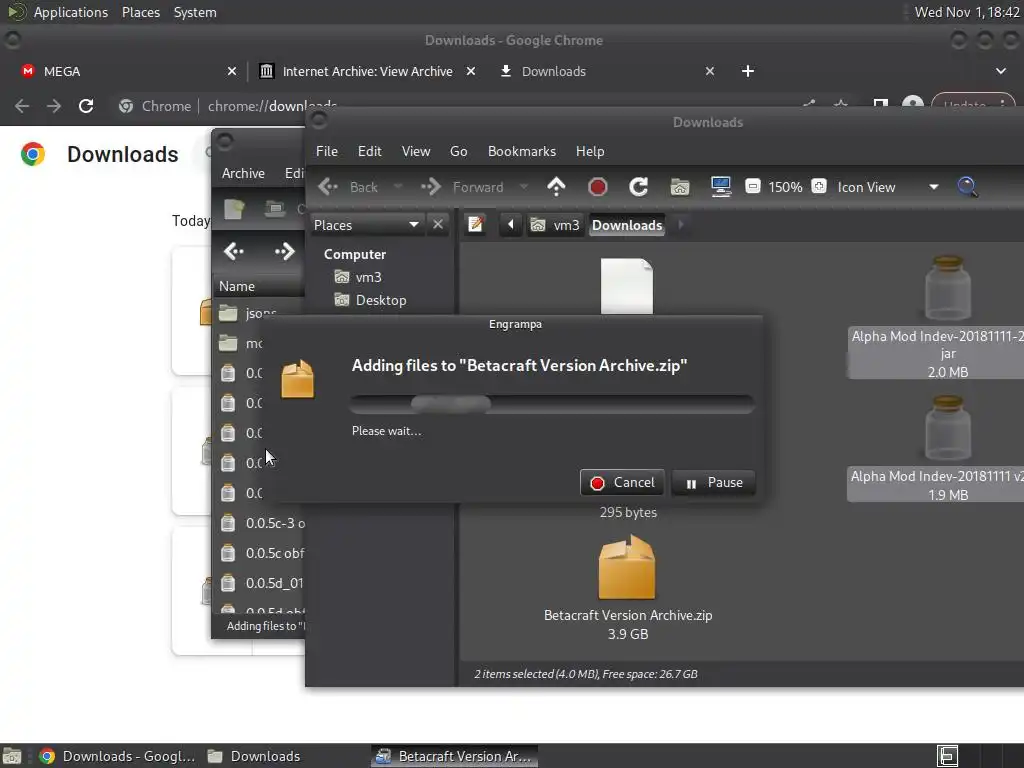This screenshot has width=1024, height=768.
Task: Select Betacraft Version Archive.zip file icon
Action: tap(627, 567)
